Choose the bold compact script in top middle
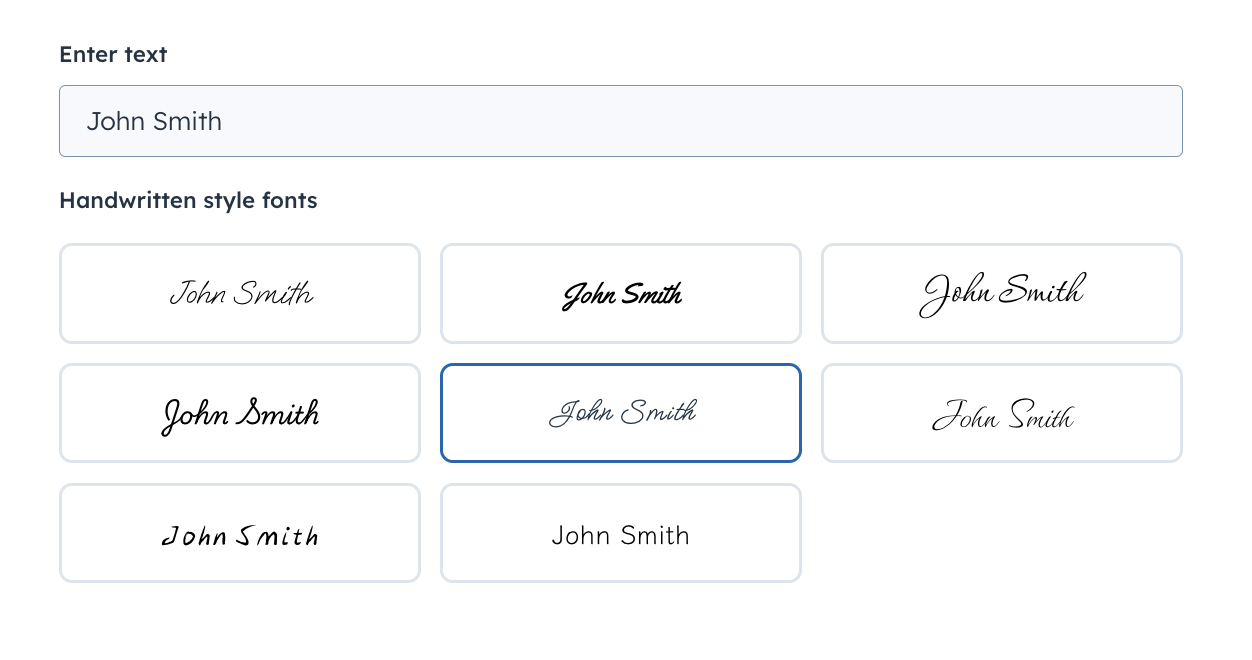 coord(620,293)
